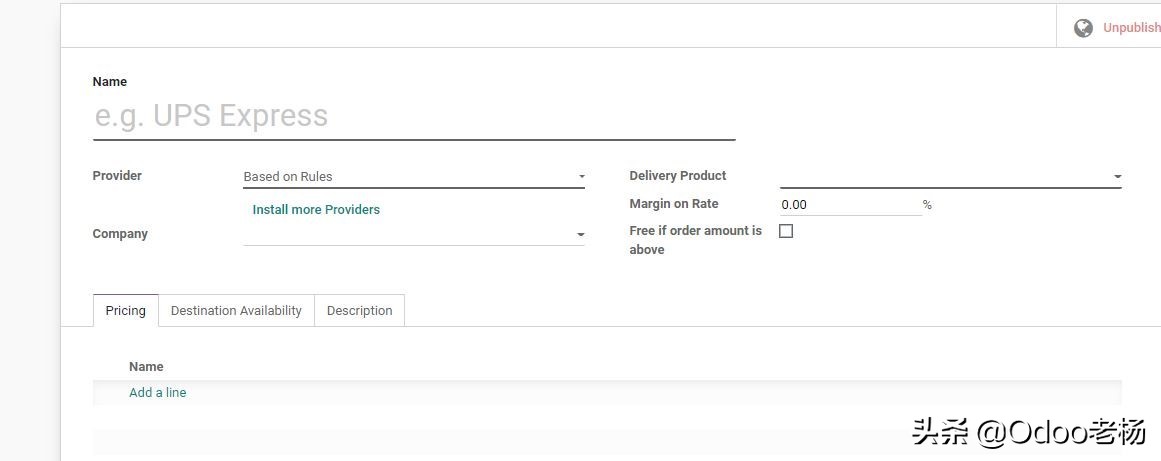1161x461 pixels.
Task: Click the Margin on Rate 0.00 input
Action: pyautogui.click(x=848, y=204)
